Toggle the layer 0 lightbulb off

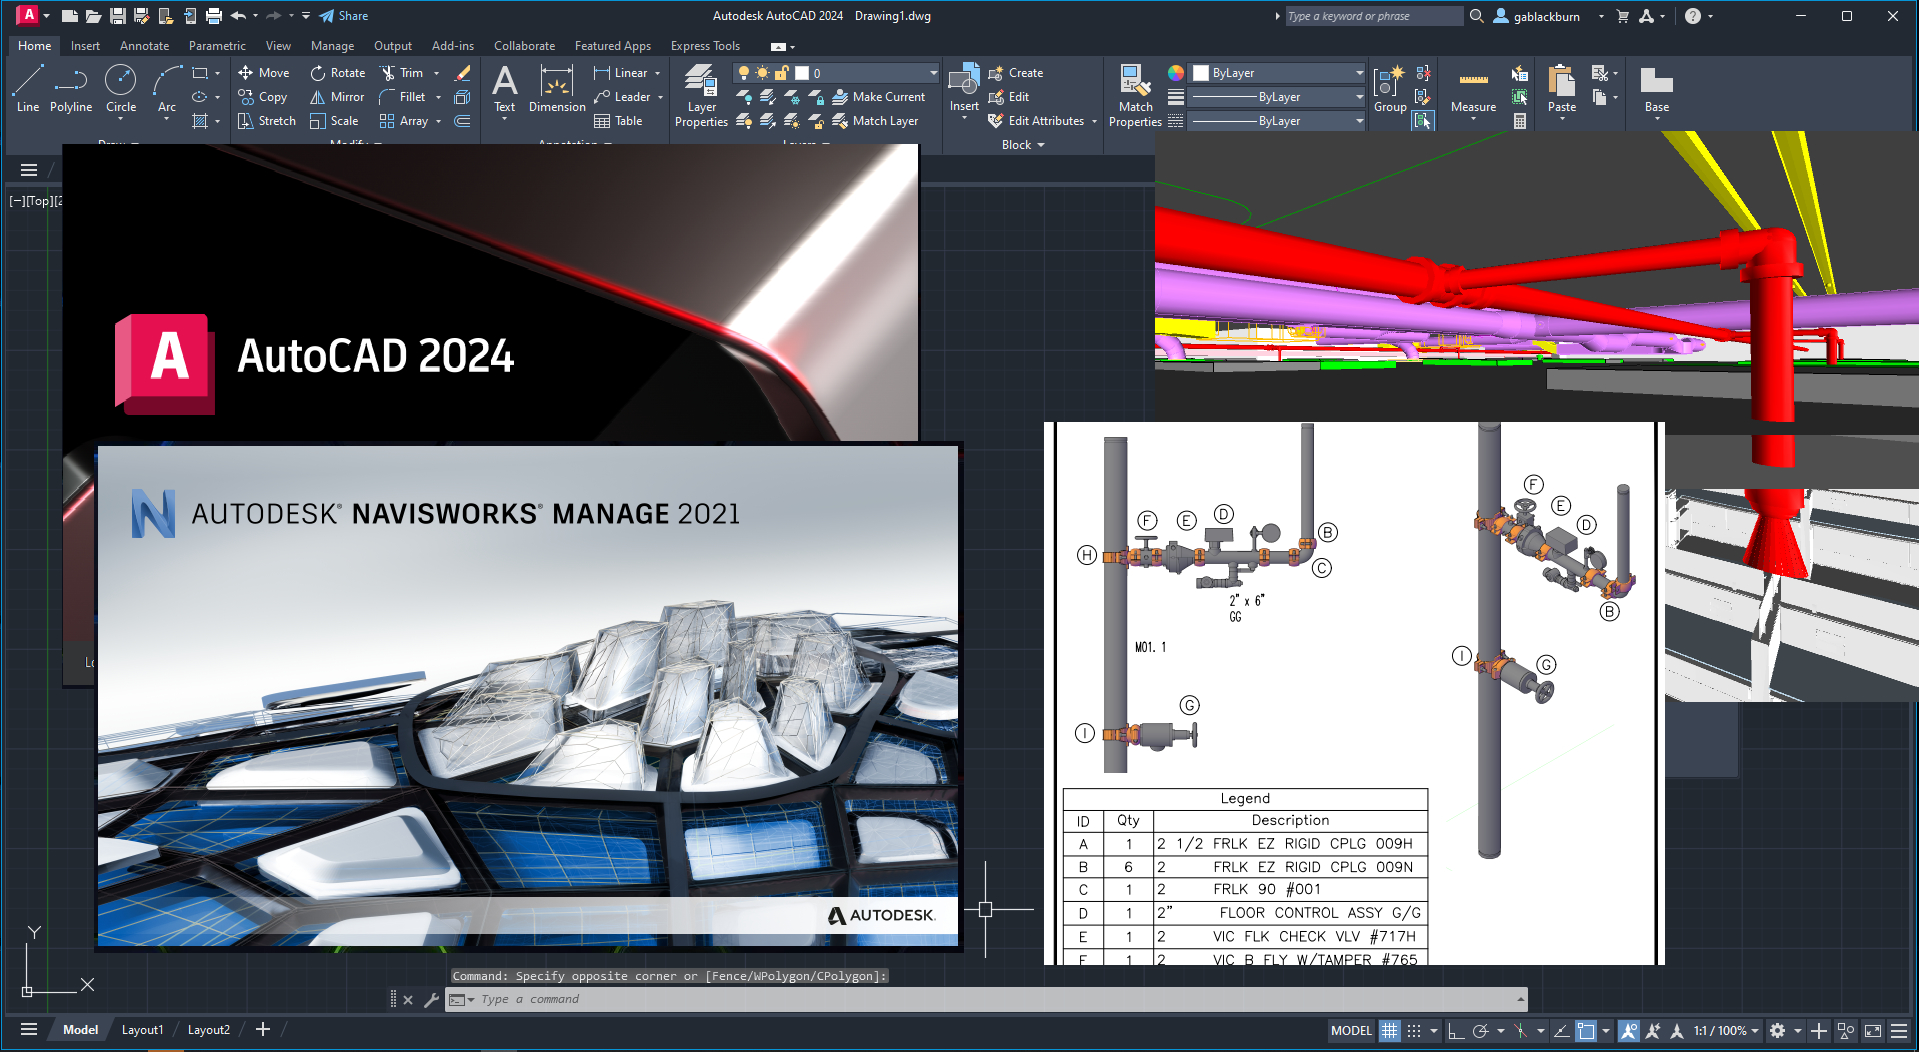tap(743, 73)
